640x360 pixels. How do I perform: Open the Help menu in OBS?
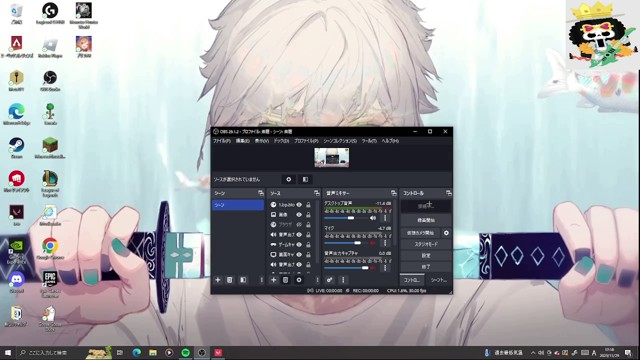coord(390,141)
